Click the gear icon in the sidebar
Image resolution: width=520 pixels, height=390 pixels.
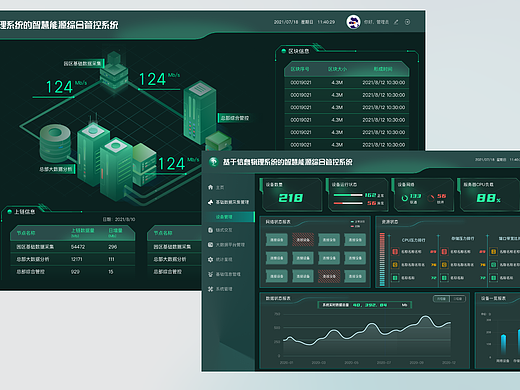pyautogui.click(x=210, y=259)
